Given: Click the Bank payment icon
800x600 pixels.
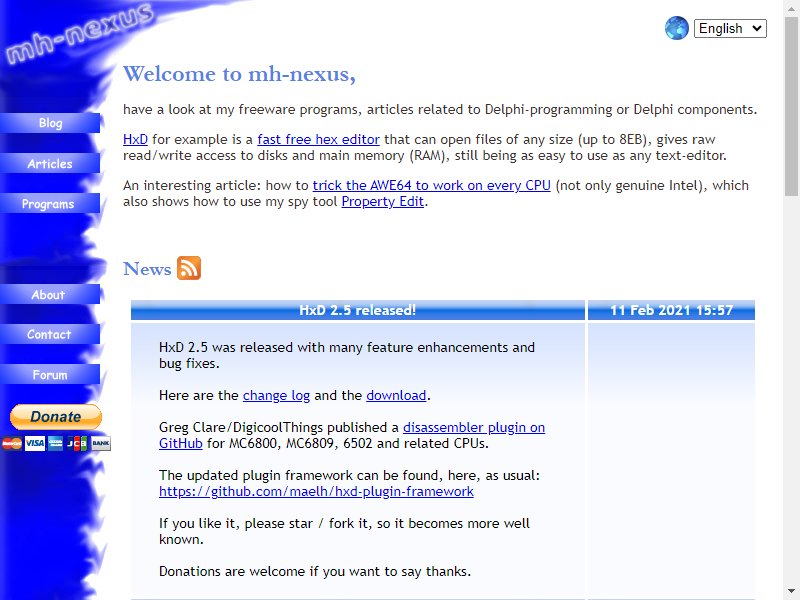Looking at the screenshot, I should 101,443.
